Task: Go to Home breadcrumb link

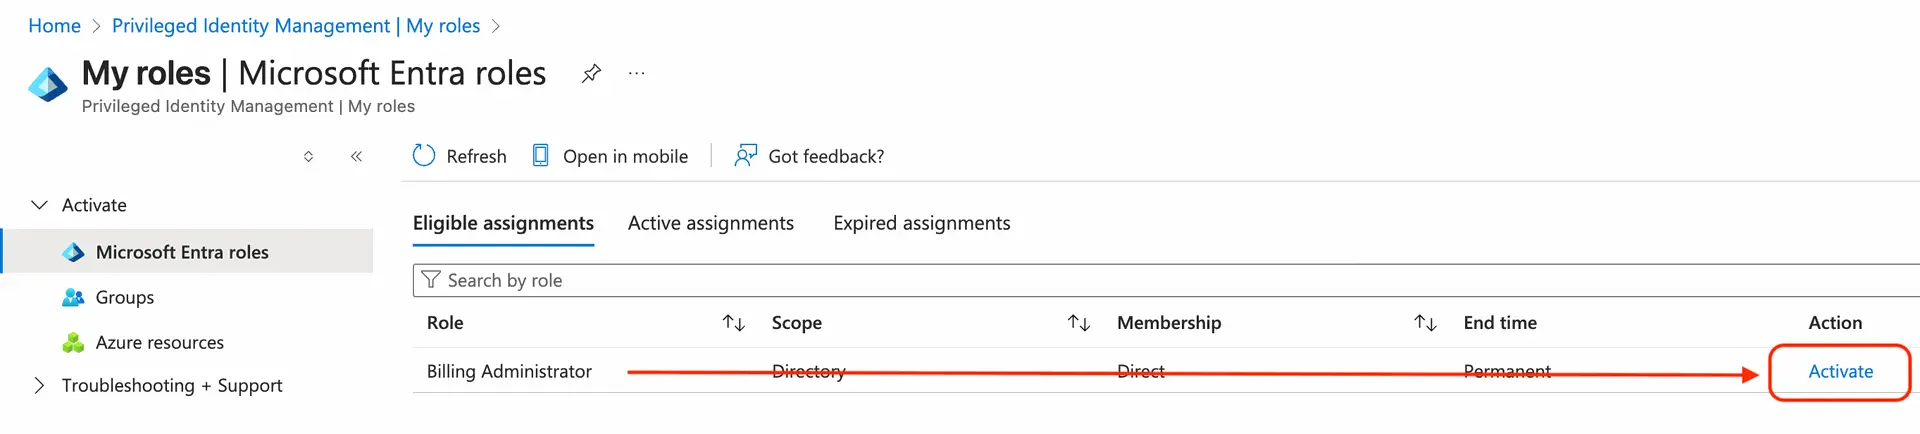Action: click(x=54, y=26)
